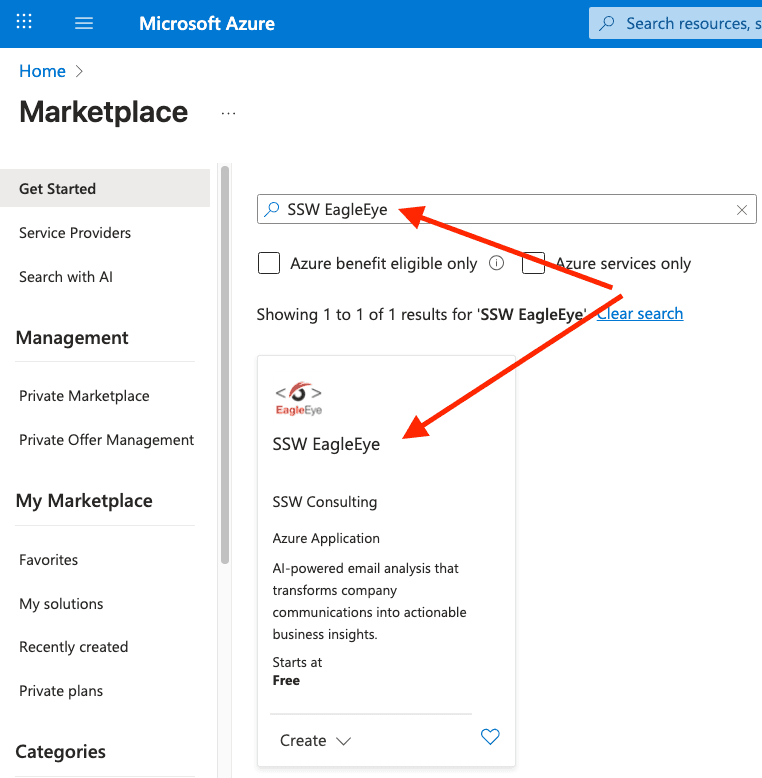Open Search with AI in sidebar
Viewport: 762px width, 778px height.
point(65,276)
